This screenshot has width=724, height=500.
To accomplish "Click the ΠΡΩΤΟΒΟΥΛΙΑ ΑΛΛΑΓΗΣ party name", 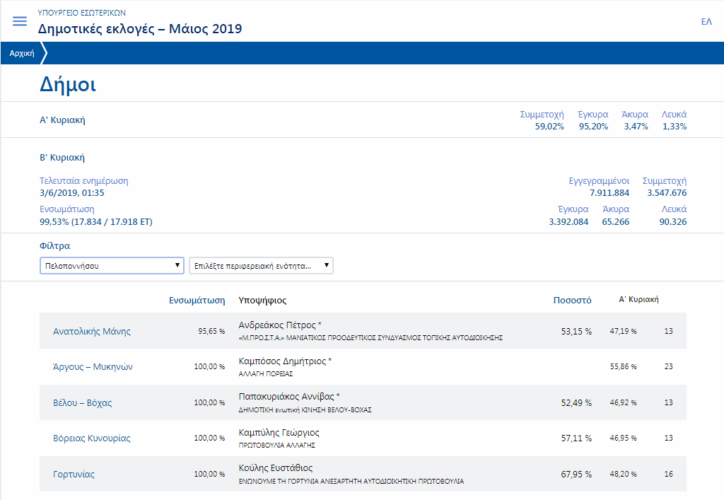I will point(277,446).
